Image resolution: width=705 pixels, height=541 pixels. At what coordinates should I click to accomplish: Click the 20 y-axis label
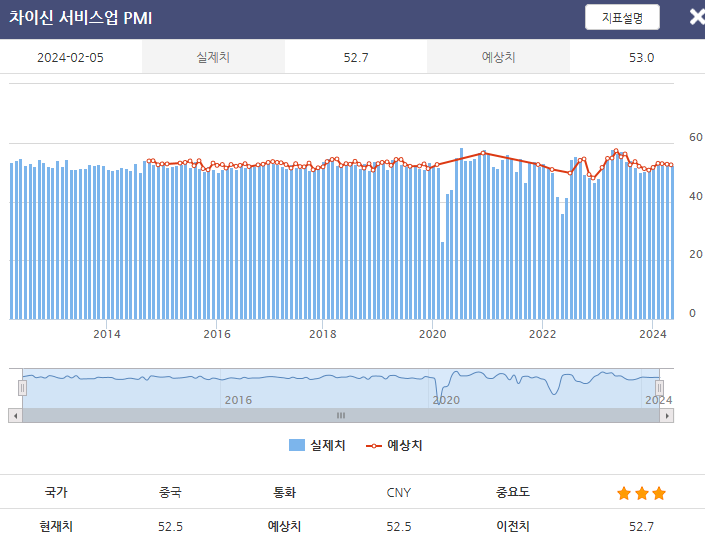pyautogui.click(x=696, y=255)
